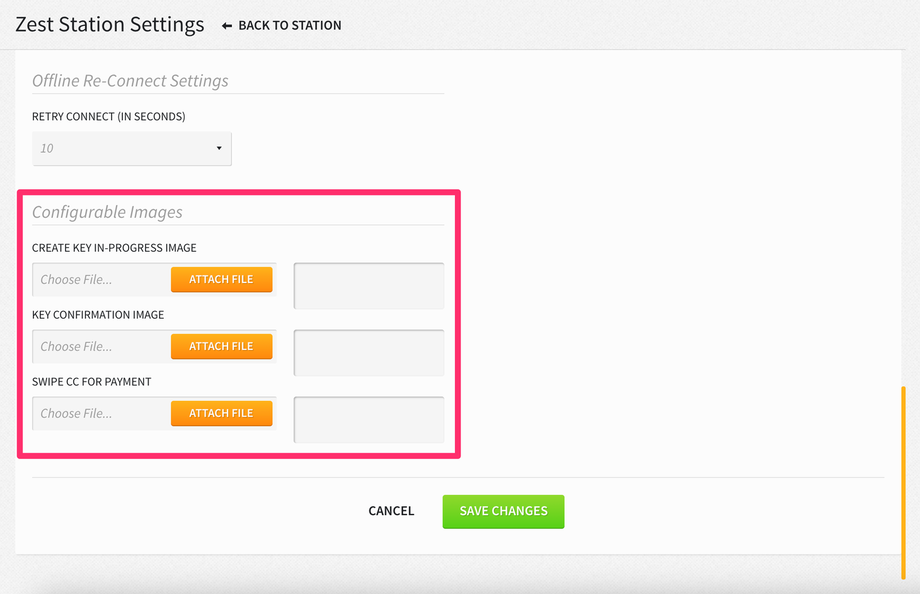The height and width of the screenshot is (594, 920).
Task: Attach file for Create Key In-Progress Image
Action: point(222,279)
